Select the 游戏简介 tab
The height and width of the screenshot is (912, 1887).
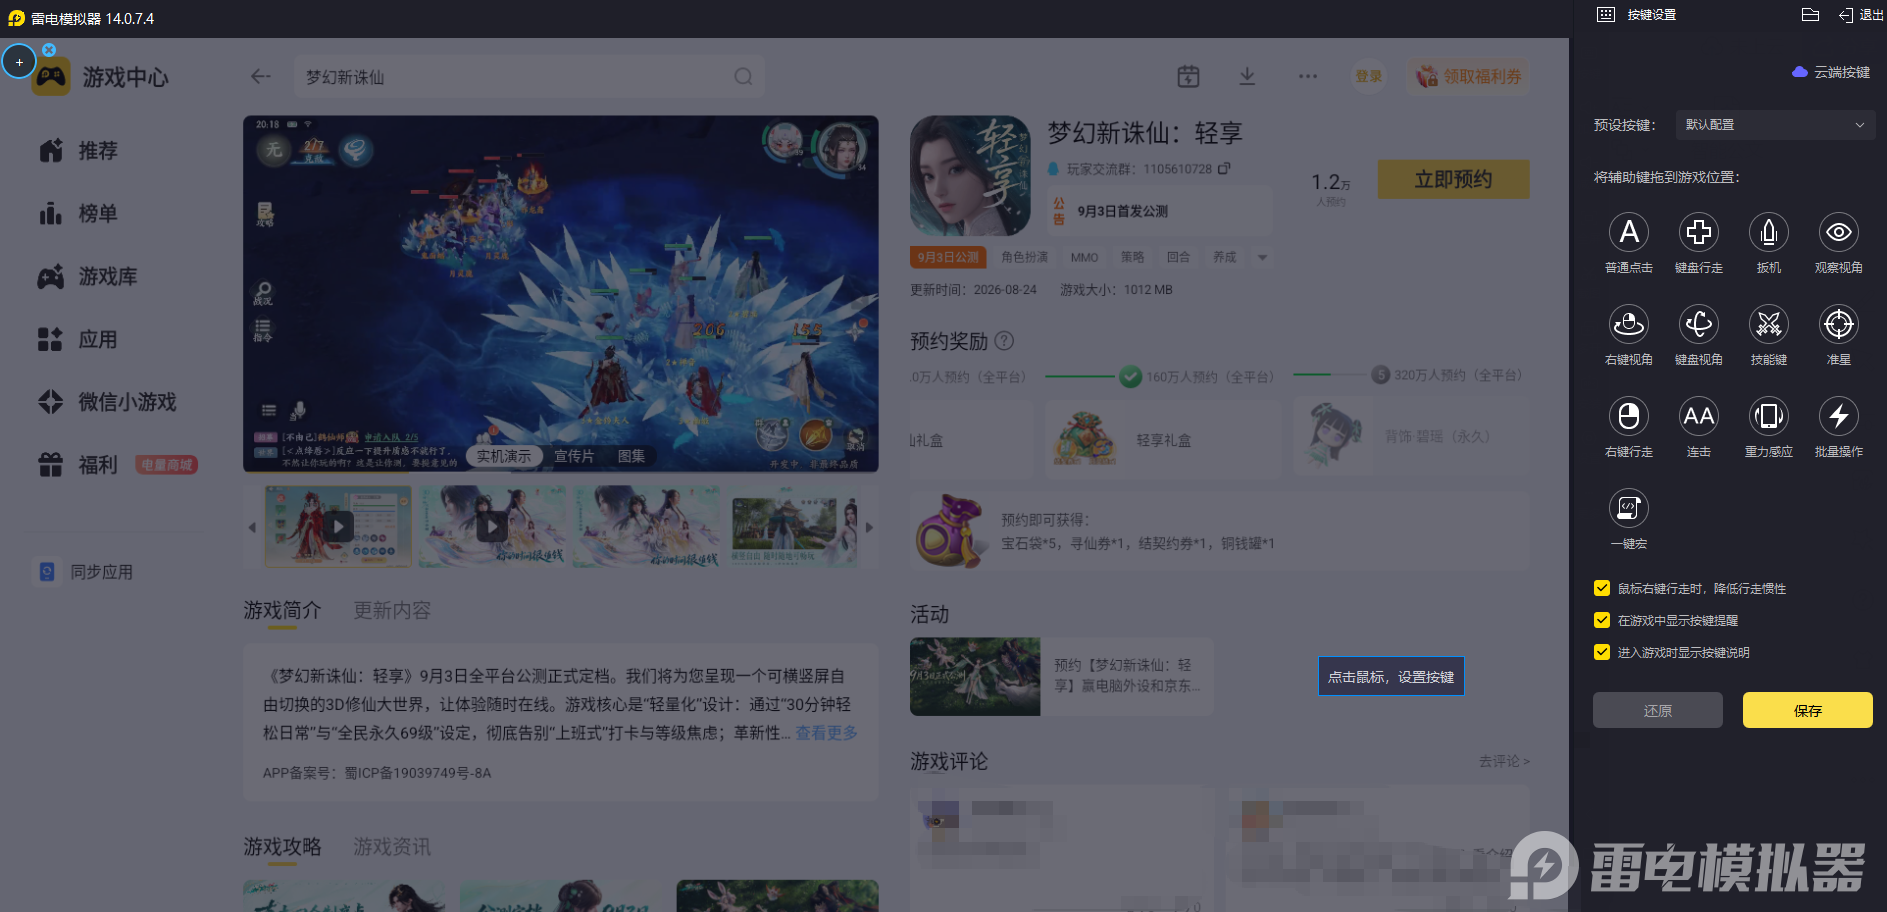click(282, 610)
